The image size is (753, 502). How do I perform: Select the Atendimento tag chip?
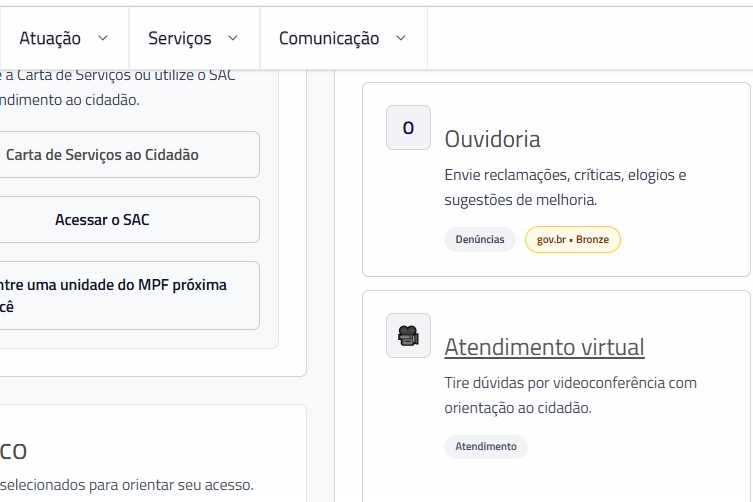coord(486,447)
